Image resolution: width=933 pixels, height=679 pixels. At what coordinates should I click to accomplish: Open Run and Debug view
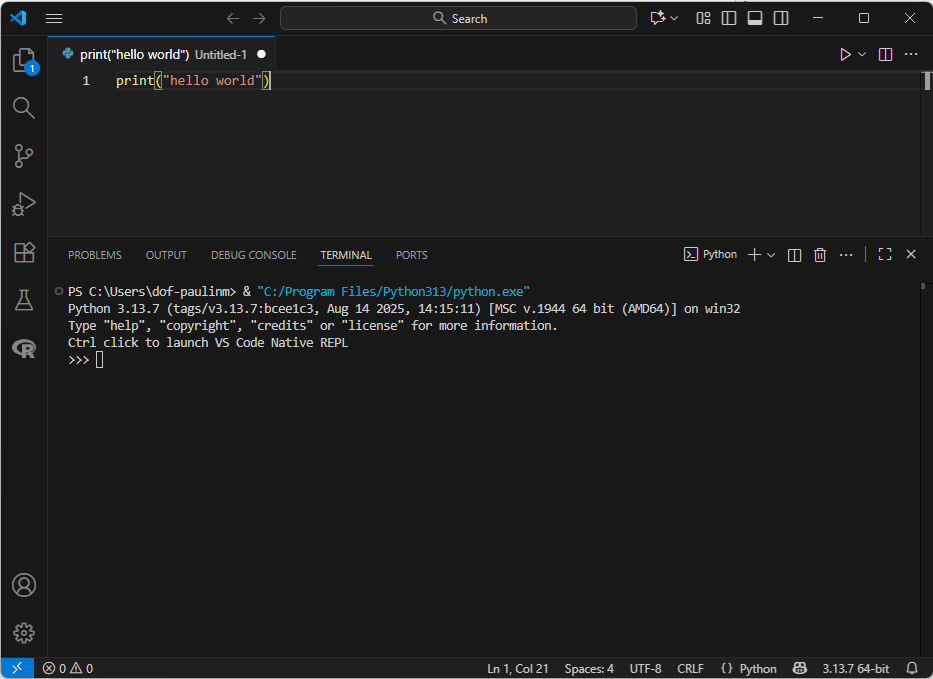[x=24, y=204]
